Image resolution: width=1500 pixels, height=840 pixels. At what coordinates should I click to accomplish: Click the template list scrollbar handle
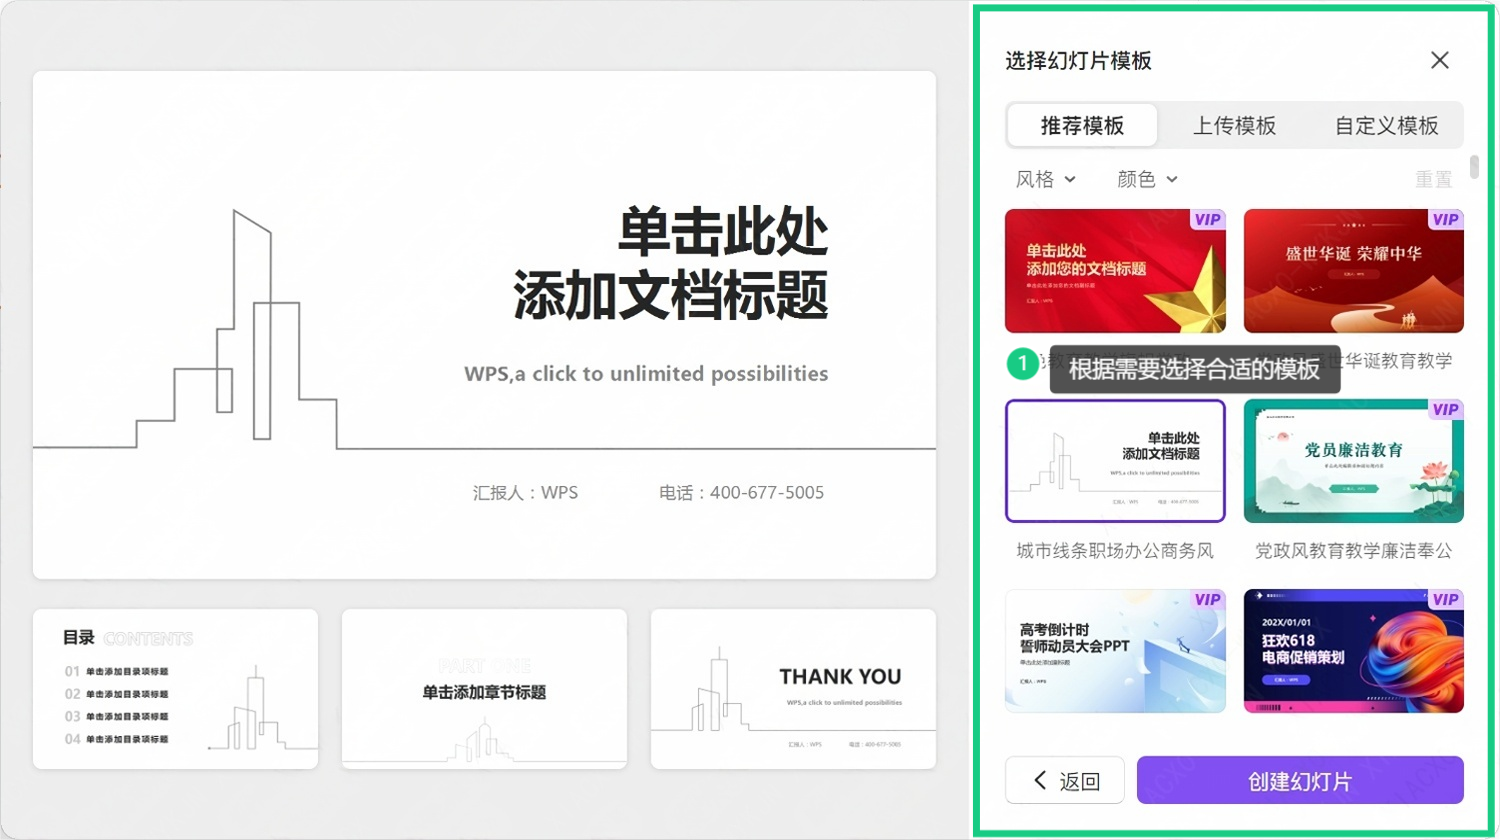(1474, 167)
